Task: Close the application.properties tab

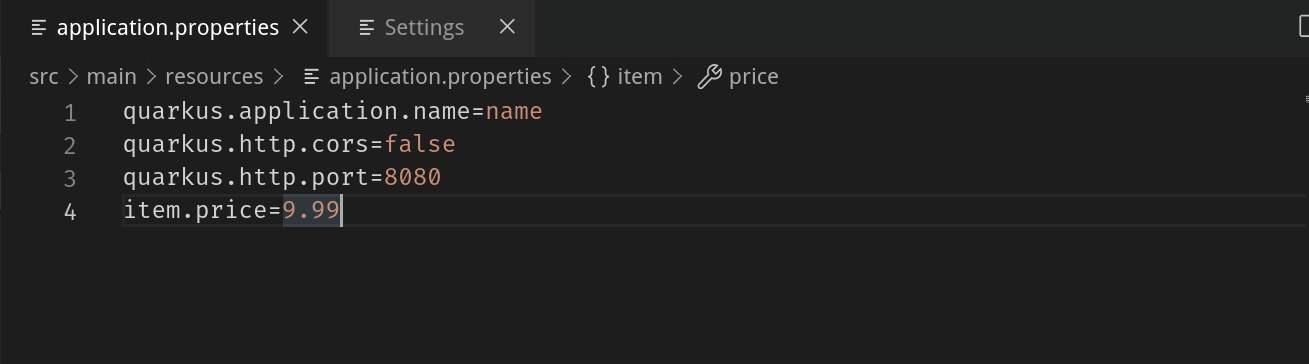Action: pos(300,27)
